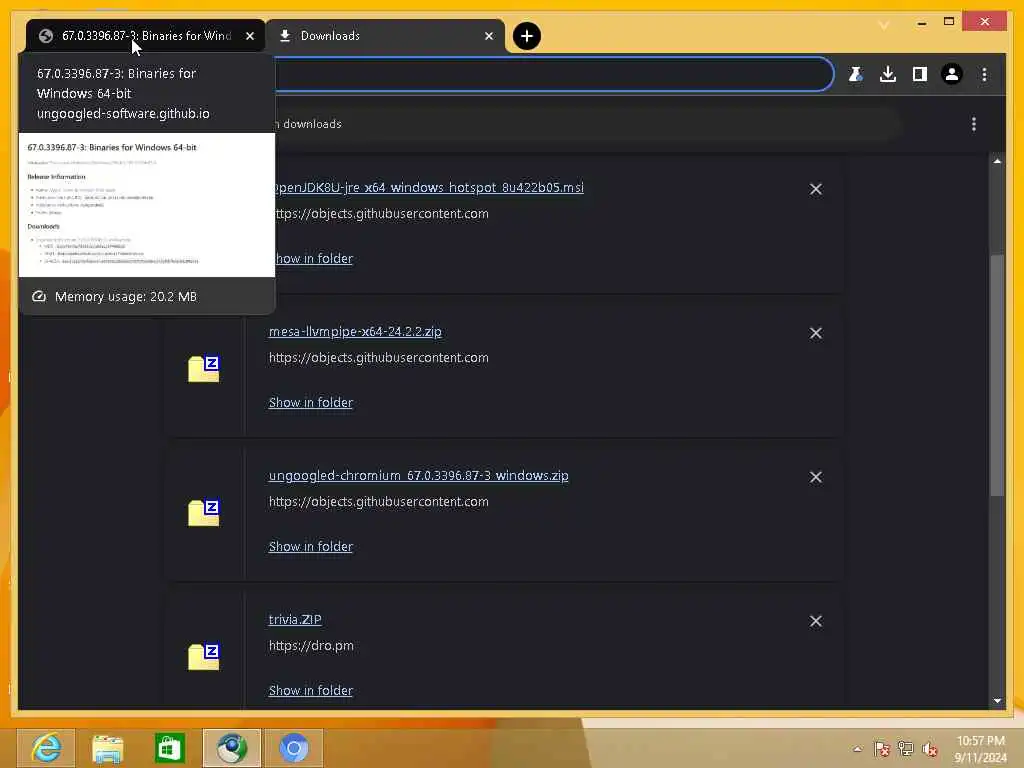Open ungoogled-chromium windows.zip file link

pos(419,475)
